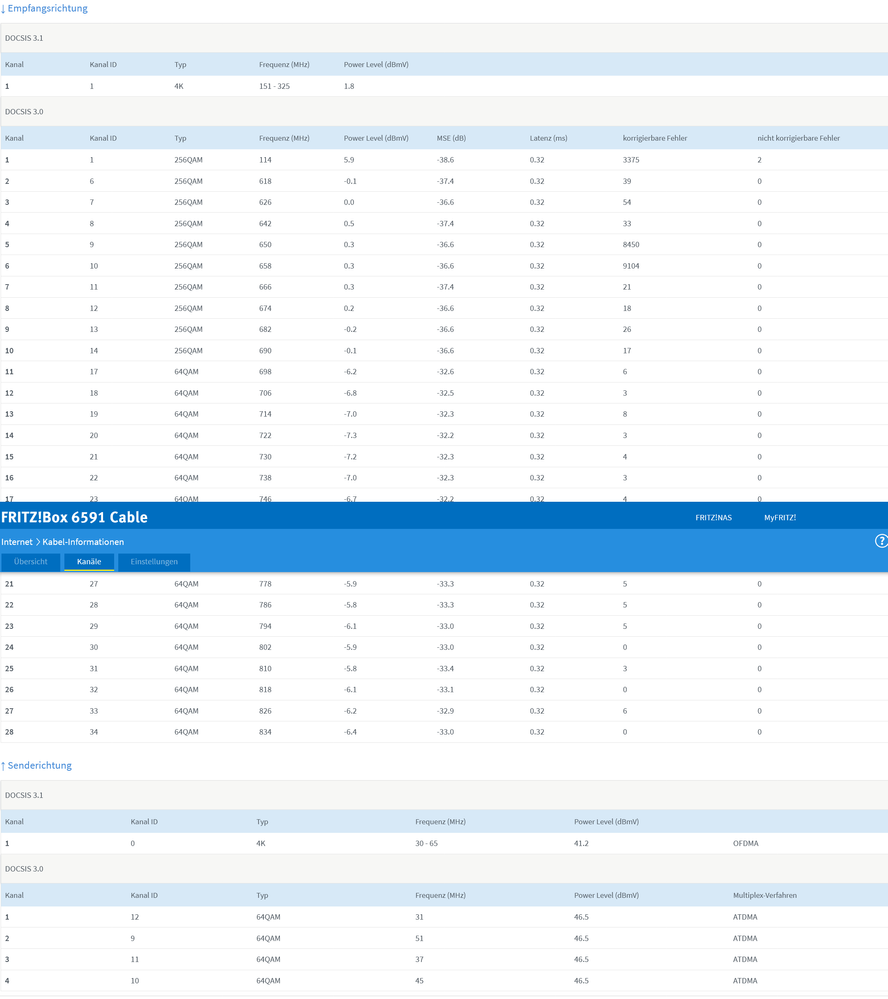The height and width of the screenshot is (999, 888).
Task: Select the value 3375 correctable errors
Action: tap(631, 160)
